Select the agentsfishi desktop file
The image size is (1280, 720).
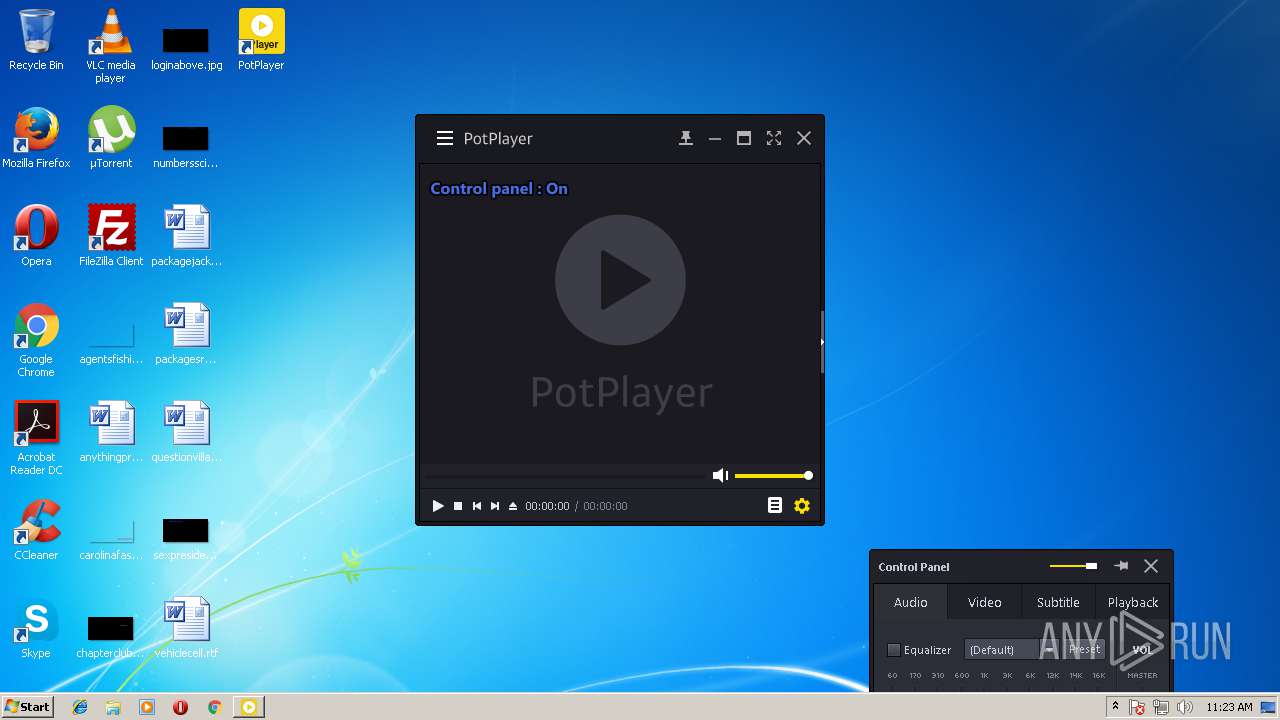111,342
